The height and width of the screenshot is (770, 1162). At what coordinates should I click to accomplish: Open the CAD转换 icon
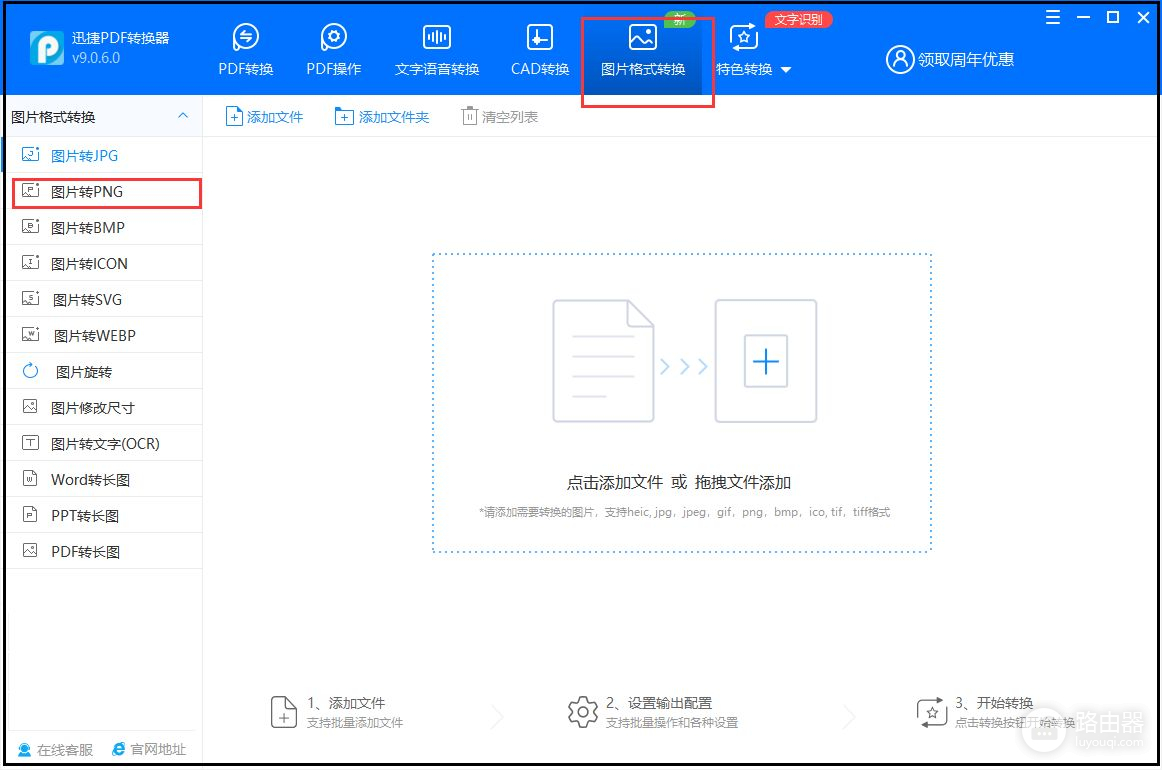(540, 38)
